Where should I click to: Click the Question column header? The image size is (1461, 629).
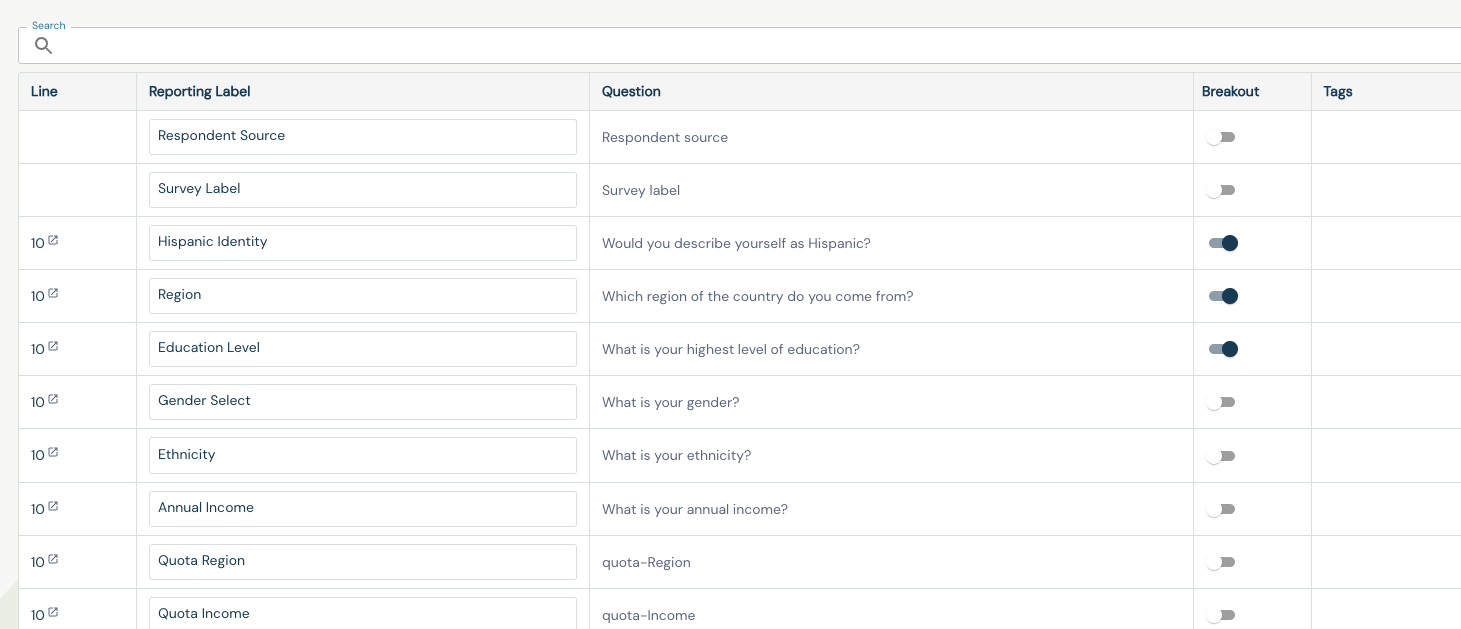click(x=631, y=91)
